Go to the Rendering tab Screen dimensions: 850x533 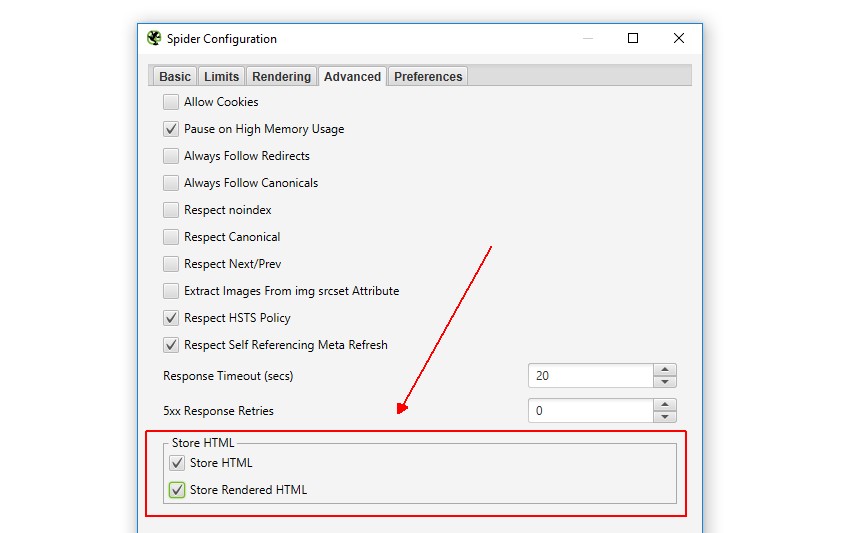point(281,77)
